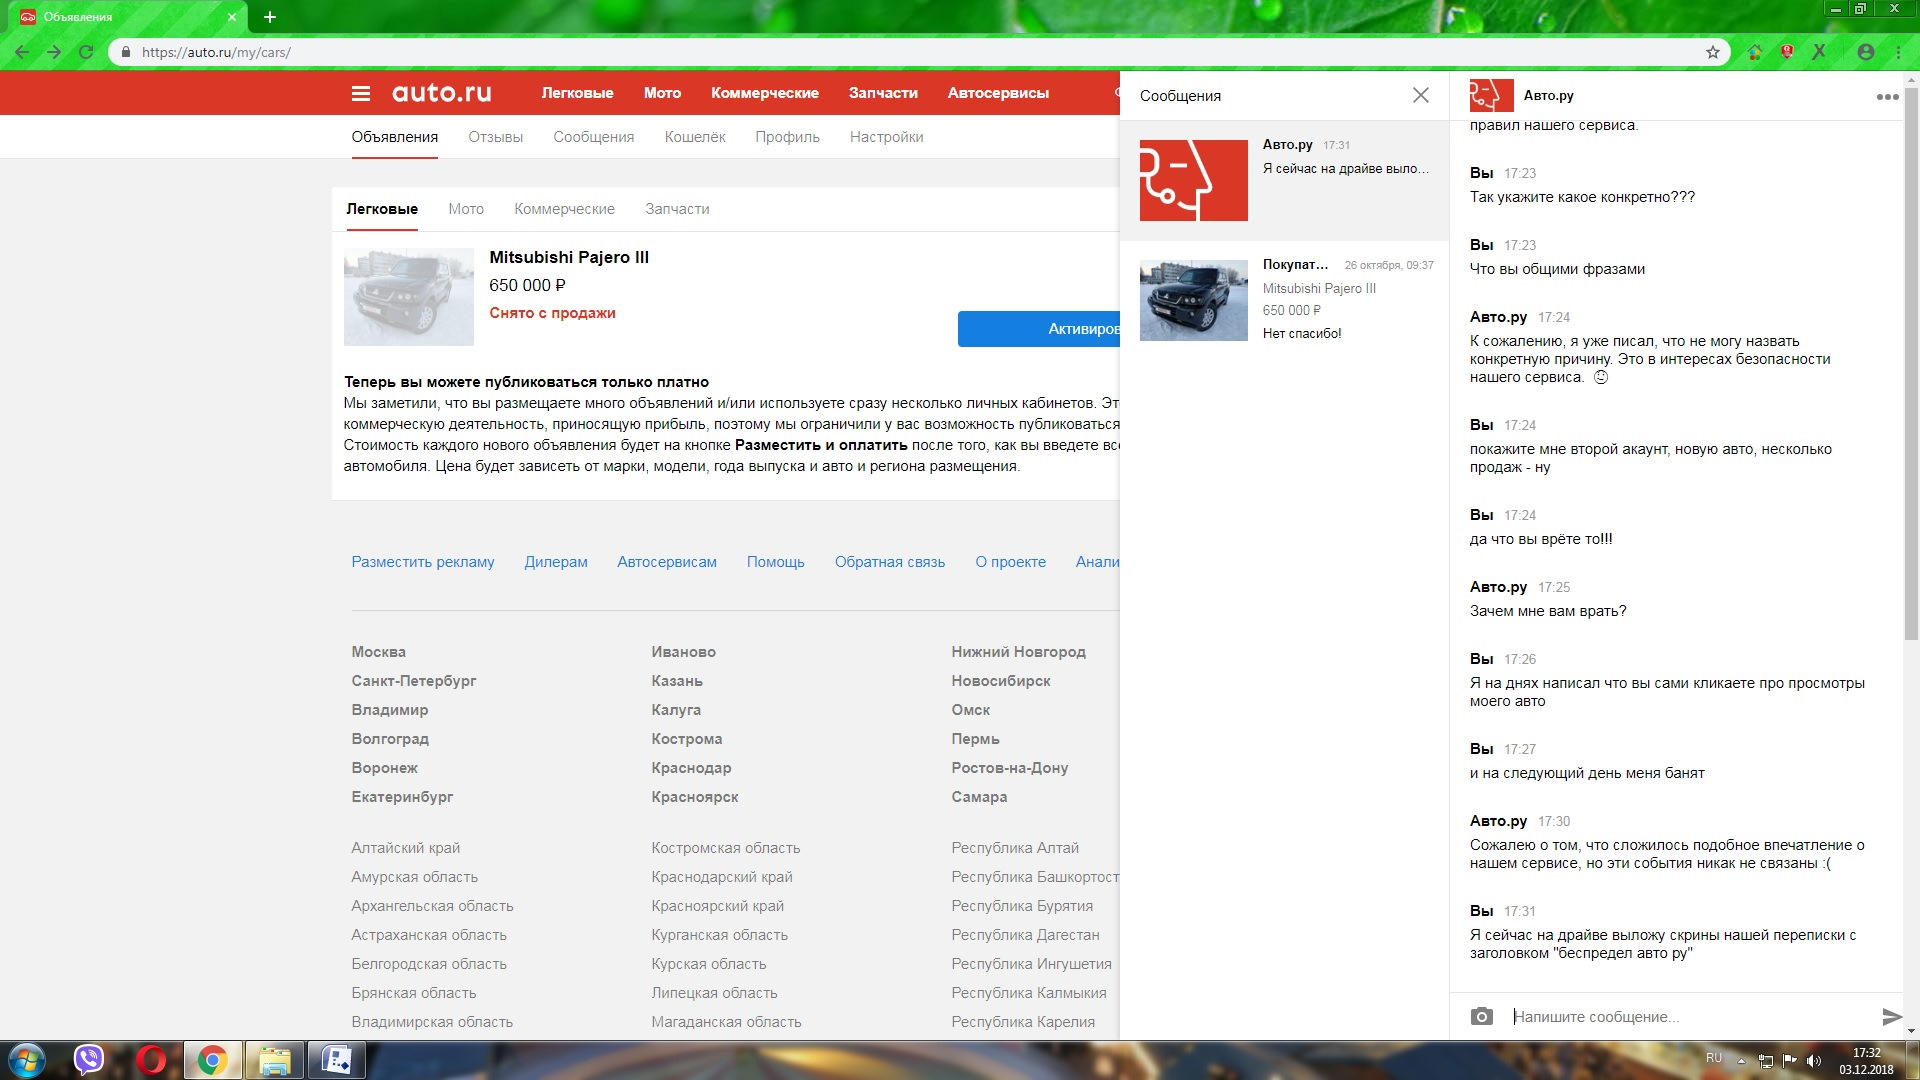Switch to the Кошелёк tab

point(694,137)
